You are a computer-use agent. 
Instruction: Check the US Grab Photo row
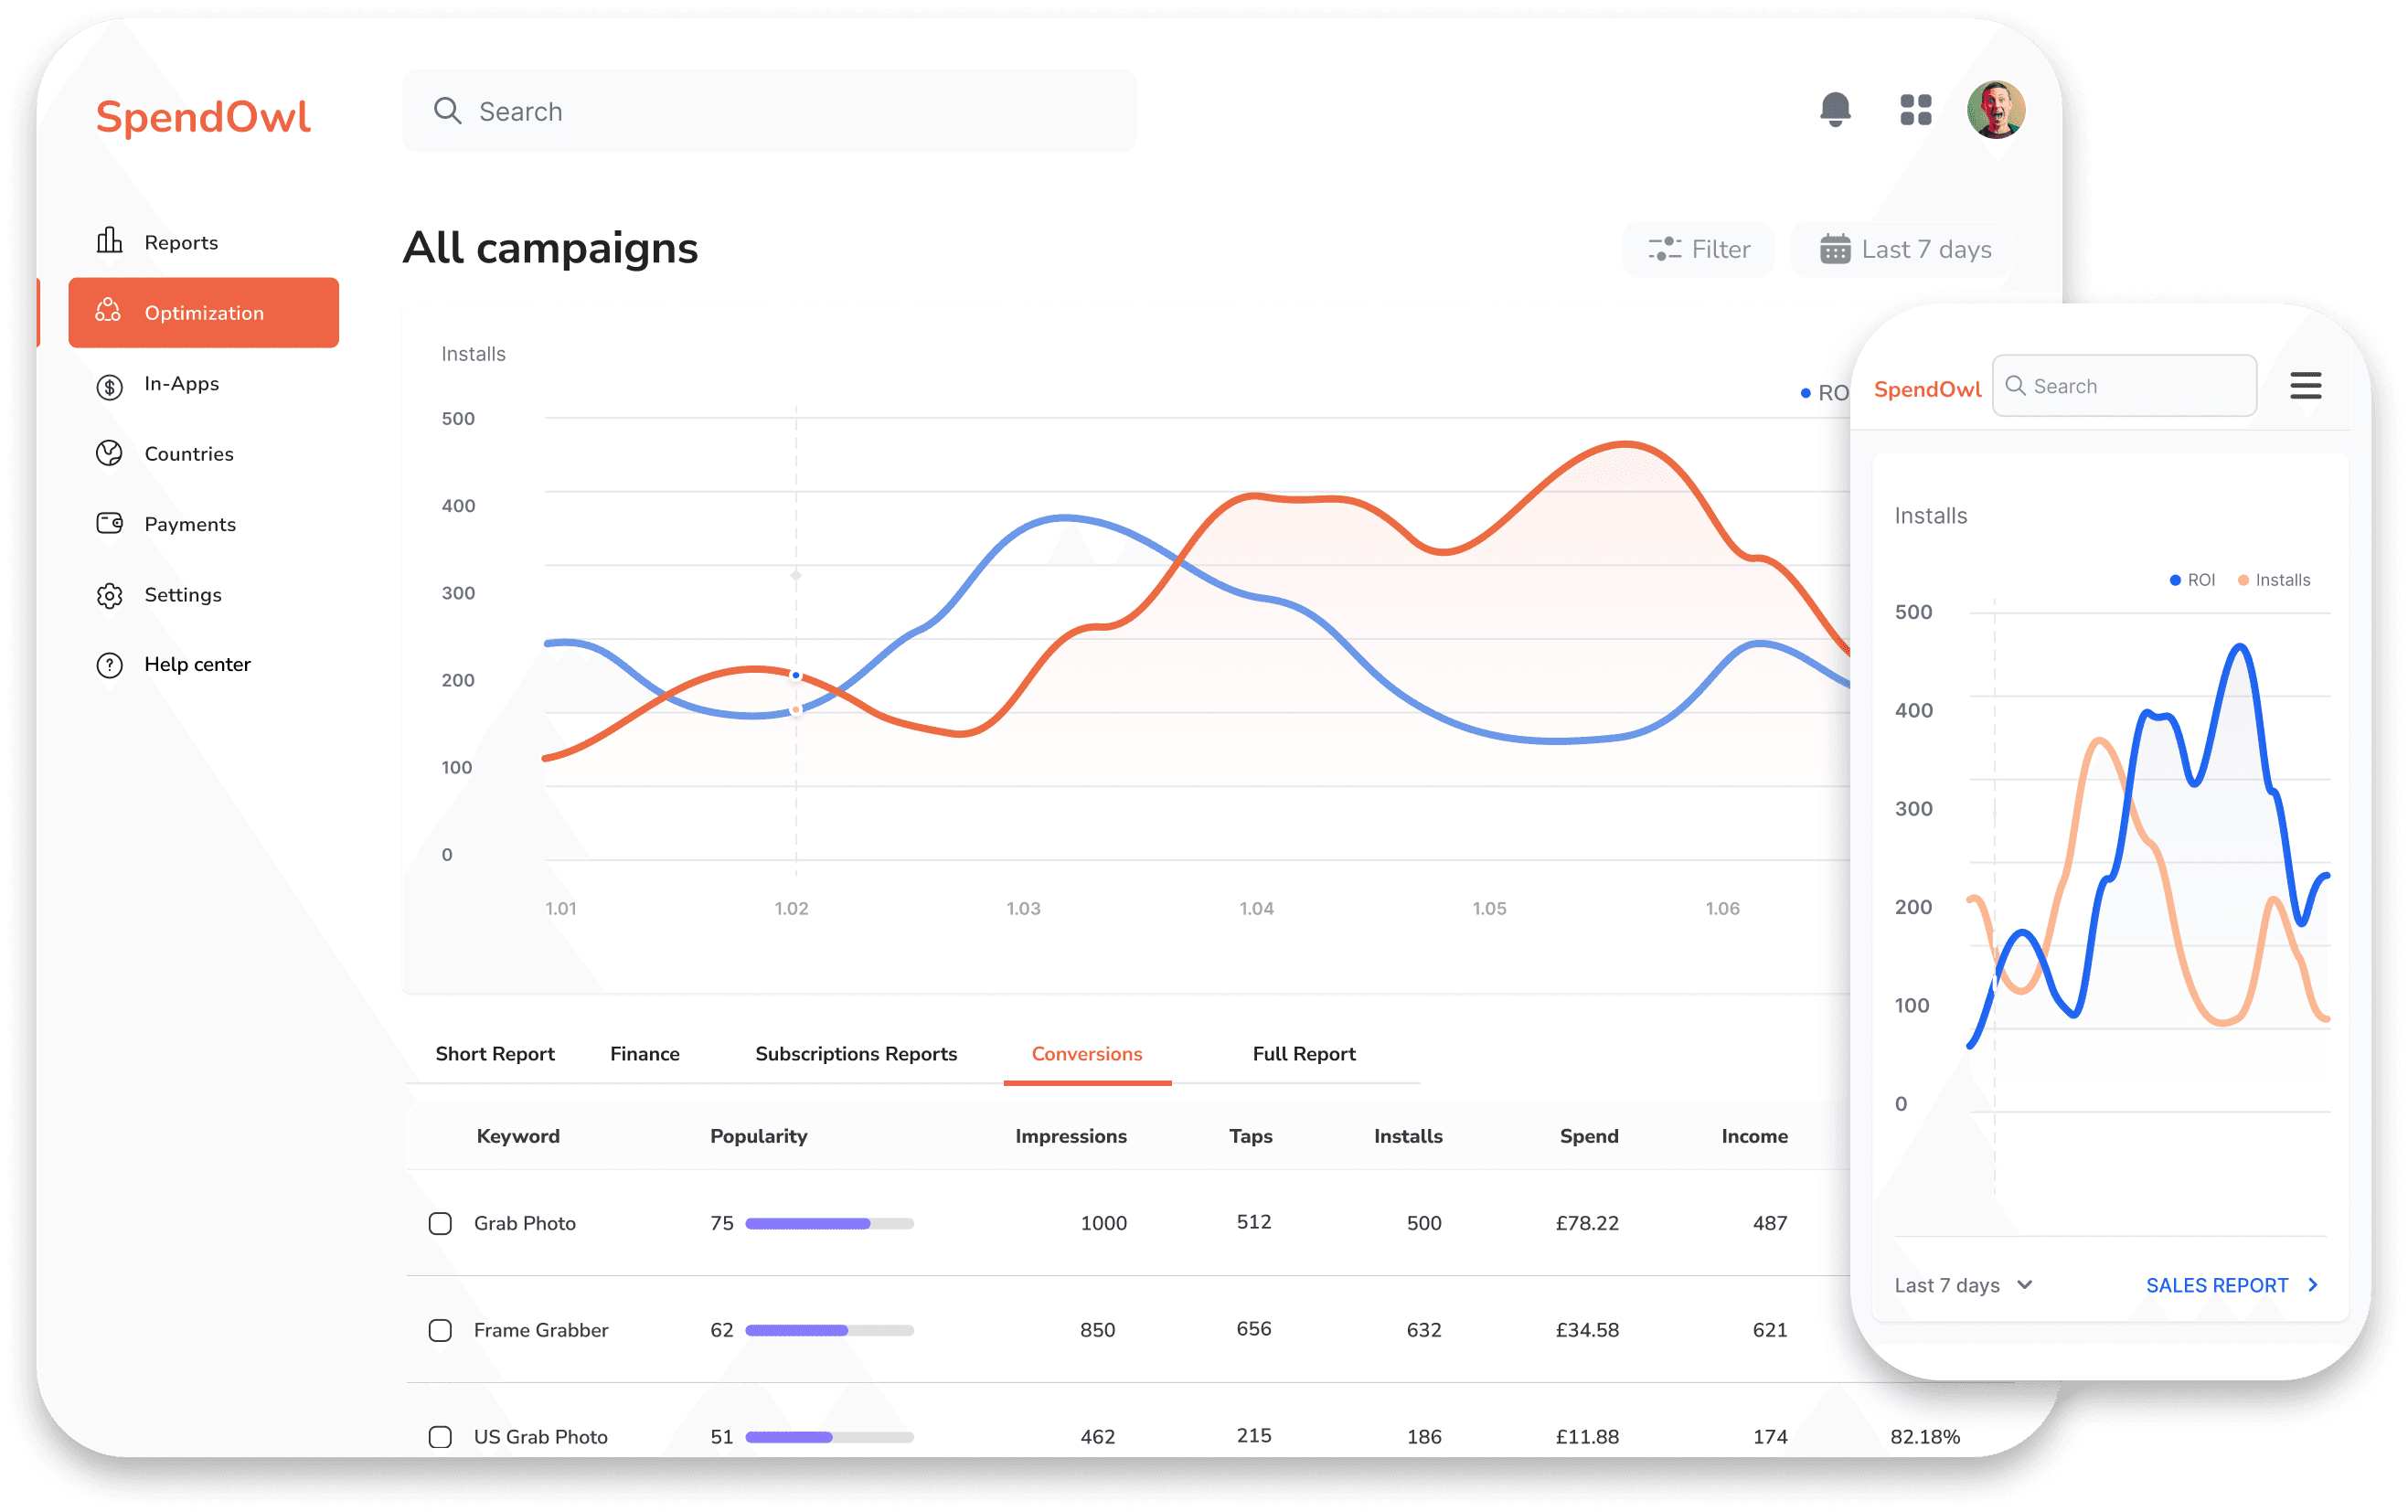440,1437
